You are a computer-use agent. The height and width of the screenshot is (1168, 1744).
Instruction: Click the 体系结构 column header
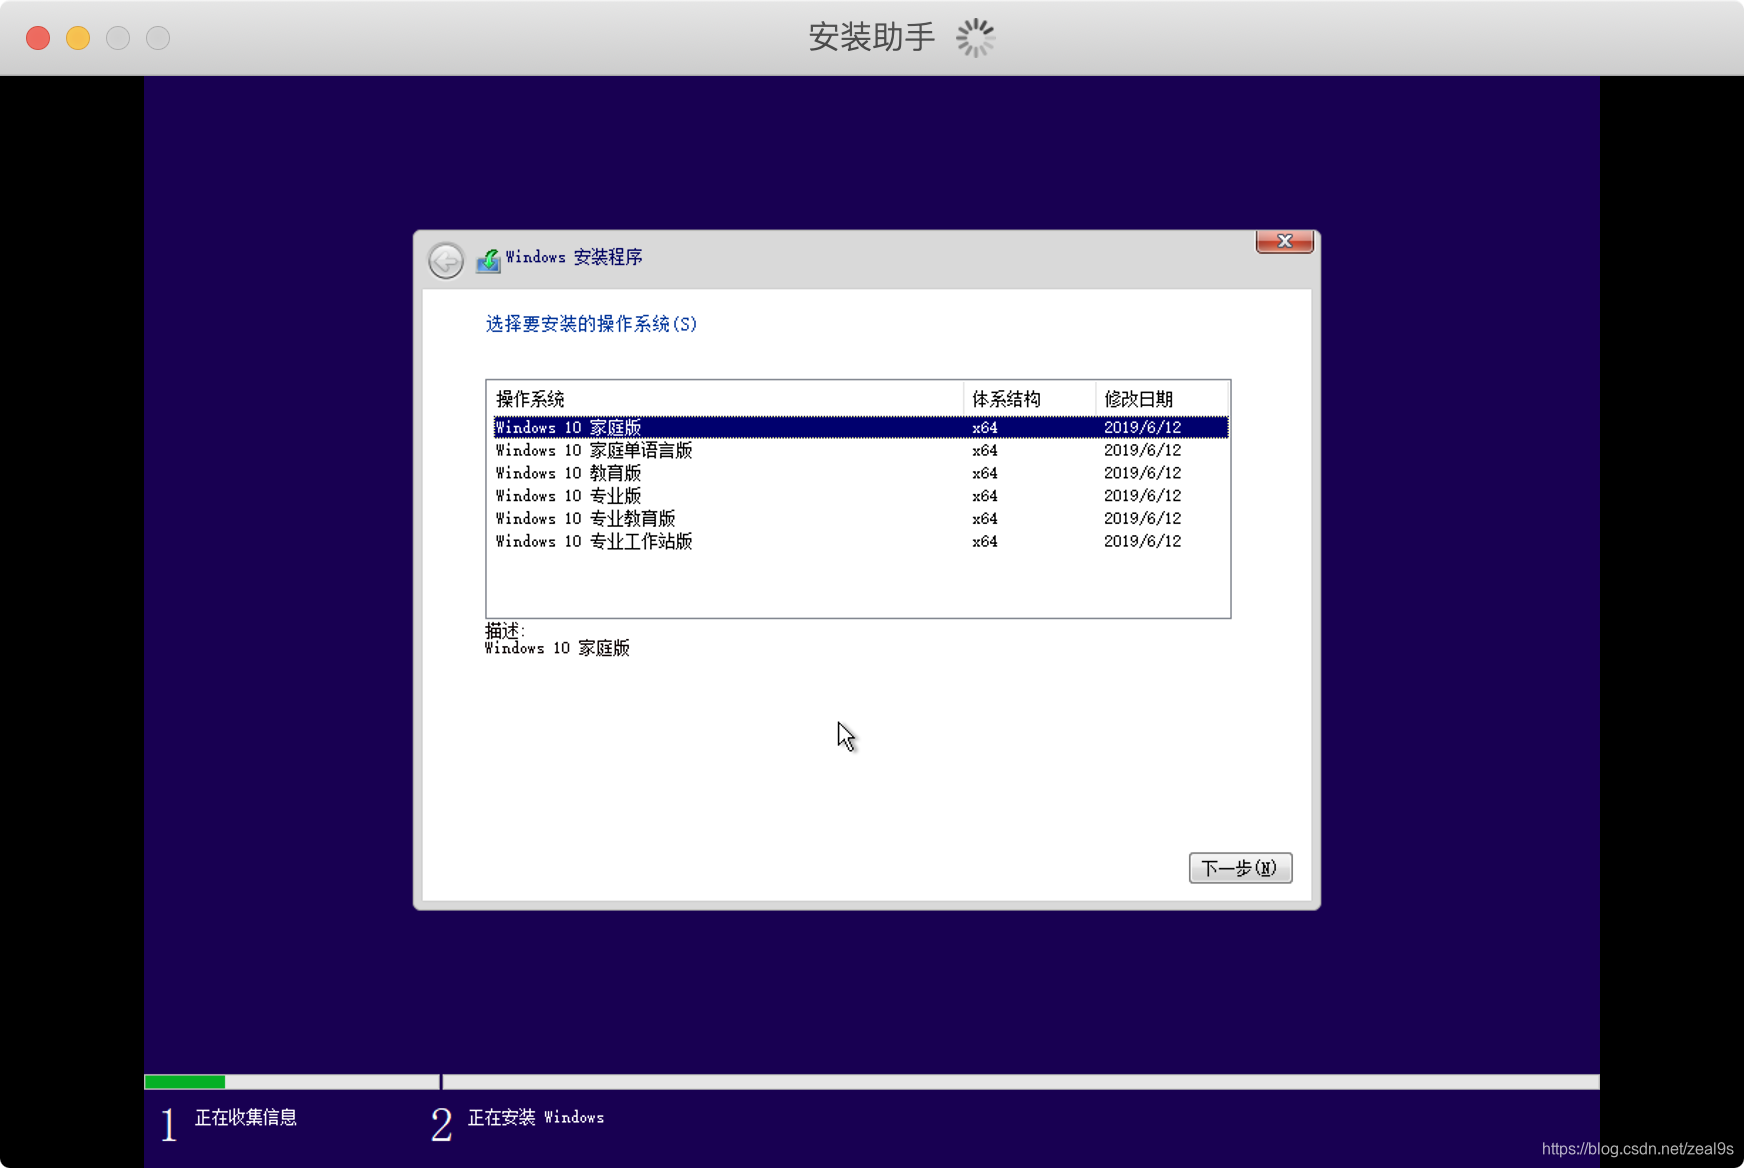[x=1029, y=399]
